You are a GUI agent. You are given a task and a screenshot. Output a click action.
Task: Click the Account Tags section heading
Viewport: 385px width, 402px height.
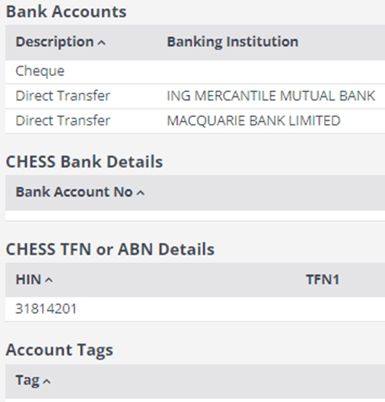click(x=59, y=350)
